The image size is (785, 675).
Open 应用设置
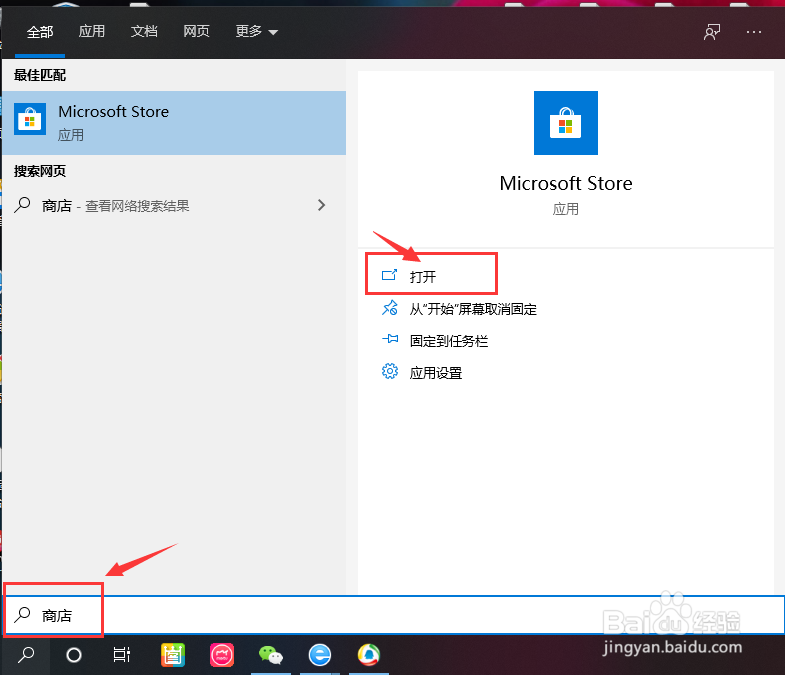click(x=436, y=373)
